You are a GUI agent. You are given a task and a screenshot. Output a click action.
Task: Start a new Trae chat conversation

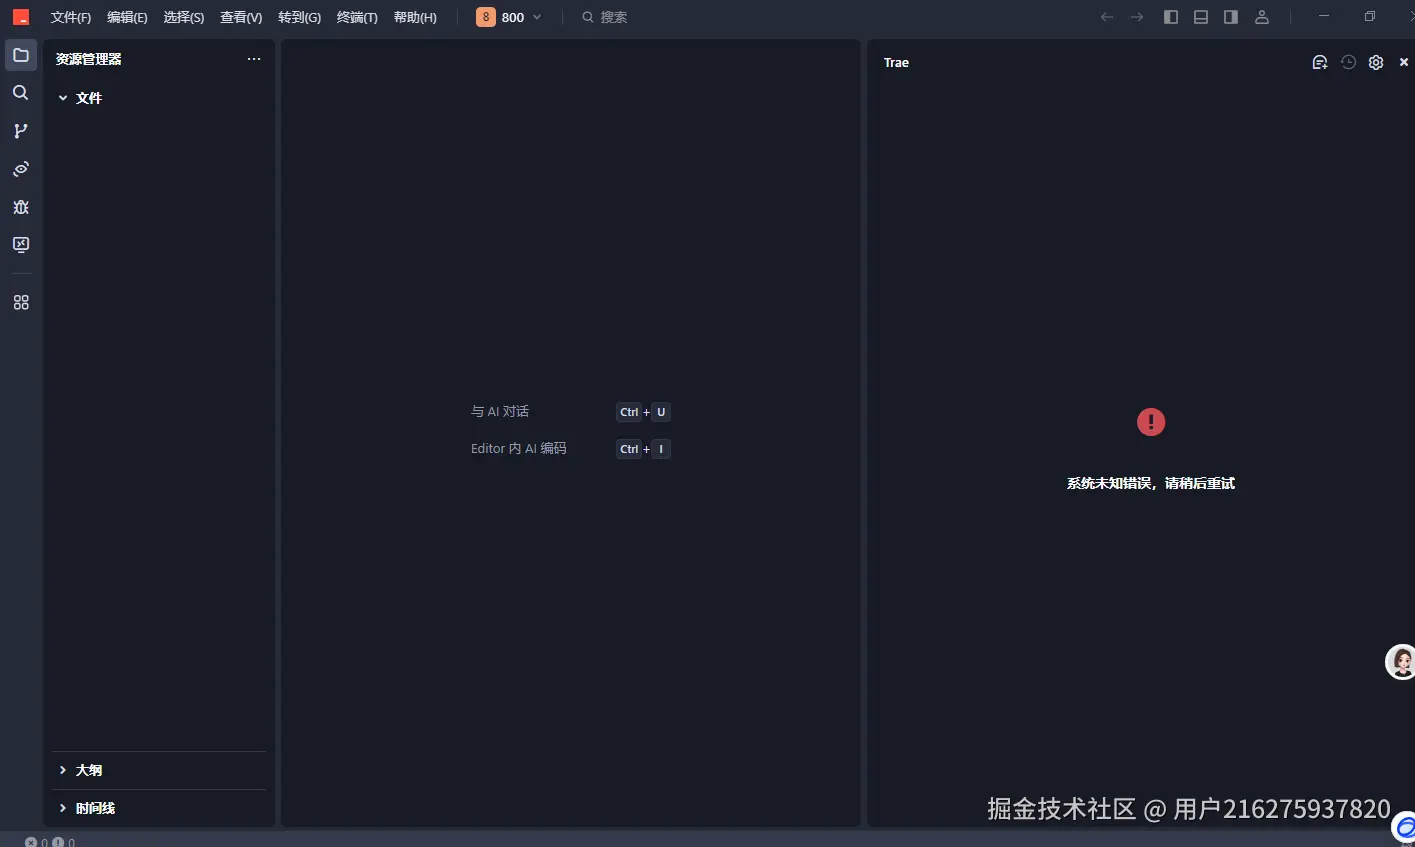(1319, 62)
